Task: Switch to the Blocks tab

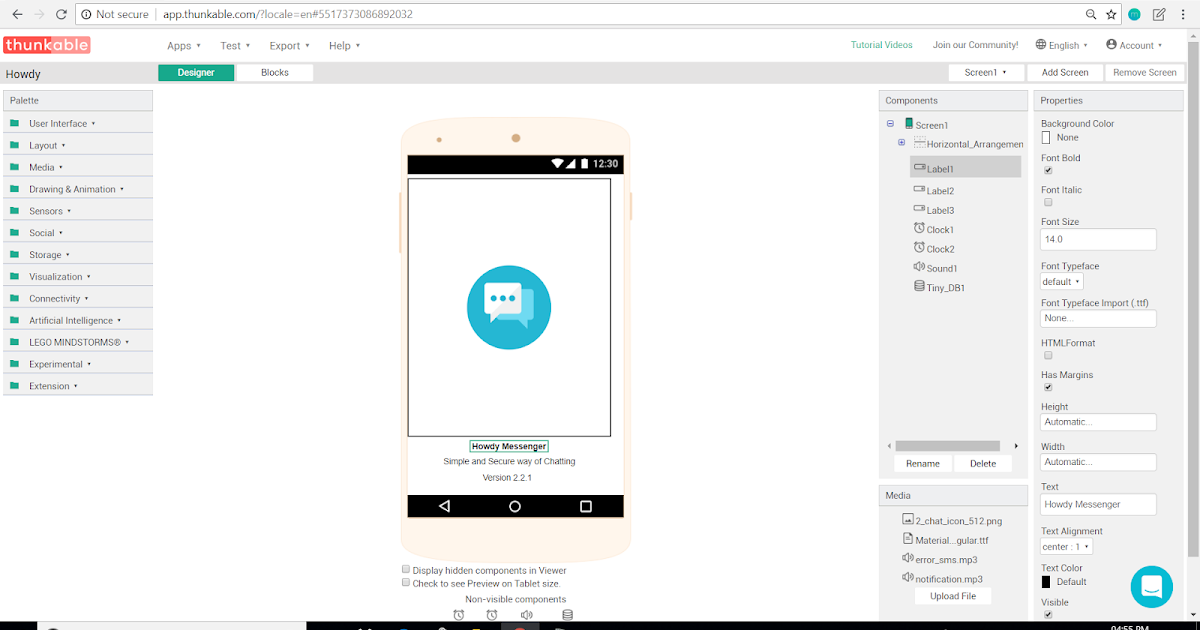Action: point(274,72)
